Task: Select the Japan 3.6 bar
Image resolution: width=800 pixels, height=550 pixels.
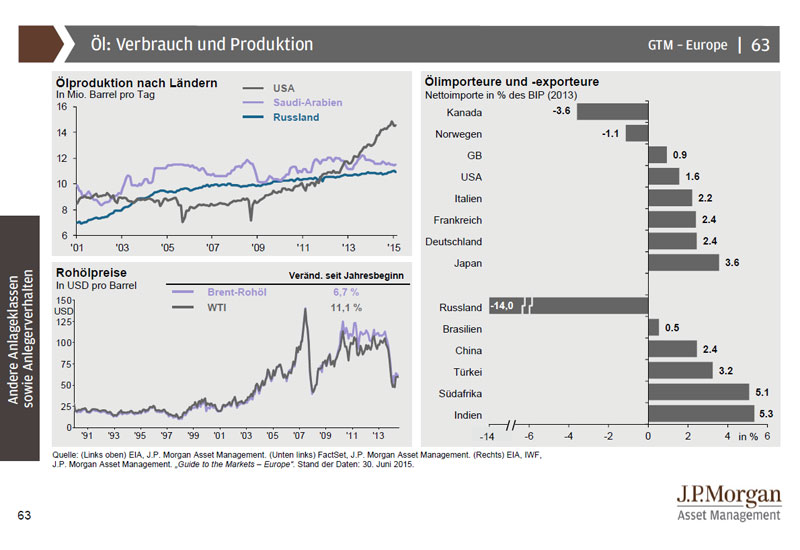Action: pyautogui.click(x=683, y=263)
